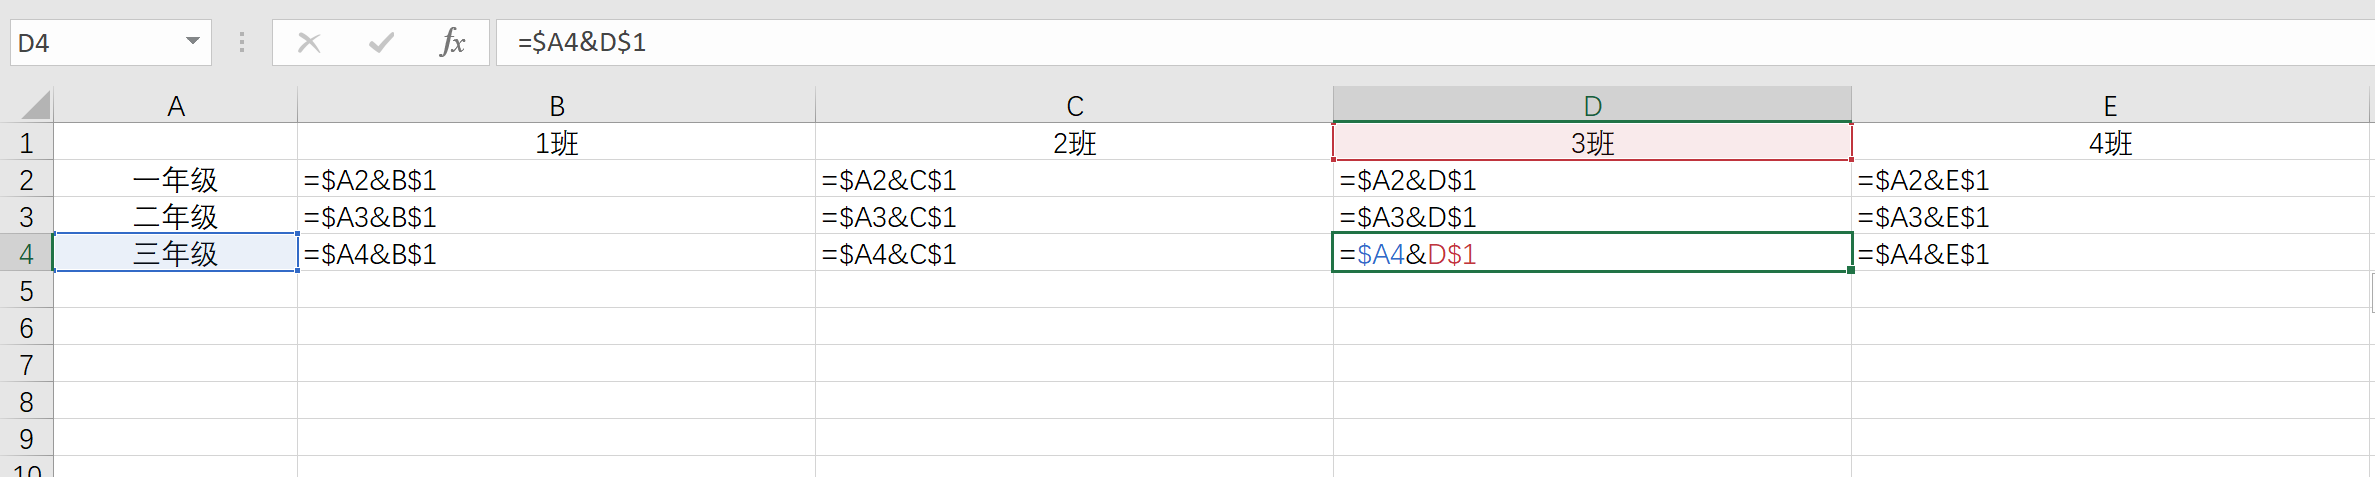This screenshot has width=2375, height=477.
Task: Click the Select All corner triangle
Action: coord(36,105)
